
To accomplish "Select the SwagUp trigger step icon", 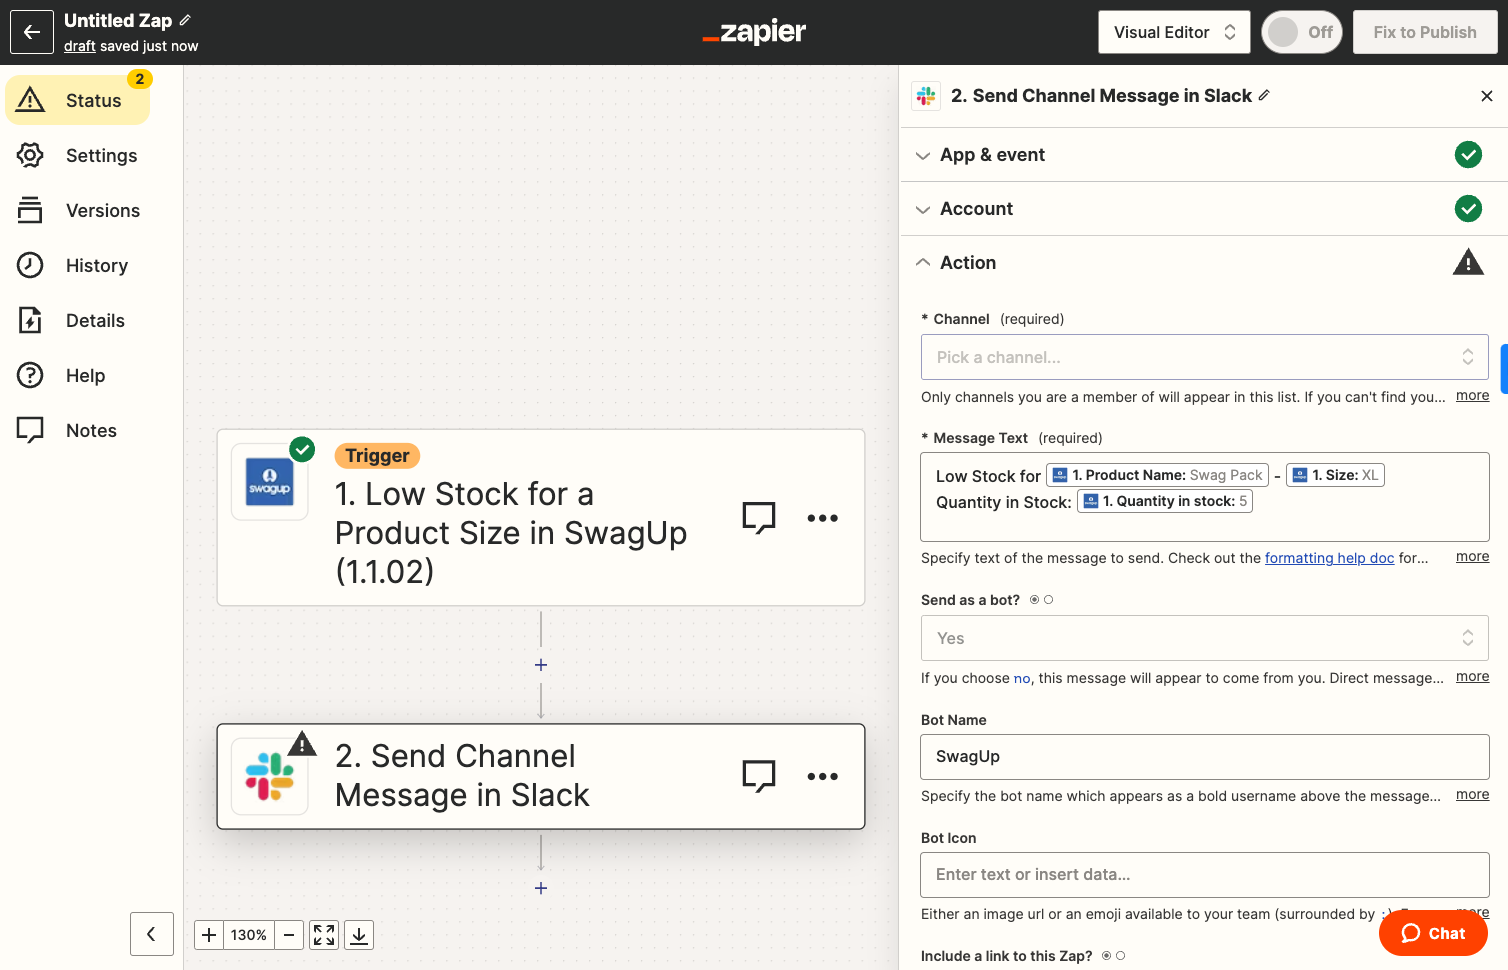I will (270, 482).
